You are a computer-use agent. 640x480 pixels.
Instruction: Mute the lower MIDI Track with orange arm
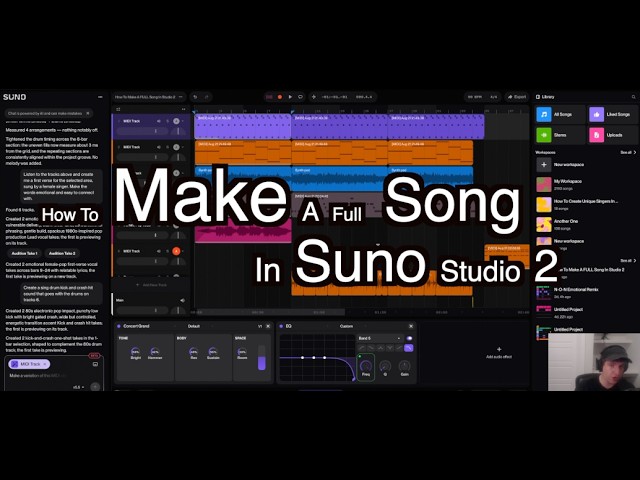coord(159,251)
